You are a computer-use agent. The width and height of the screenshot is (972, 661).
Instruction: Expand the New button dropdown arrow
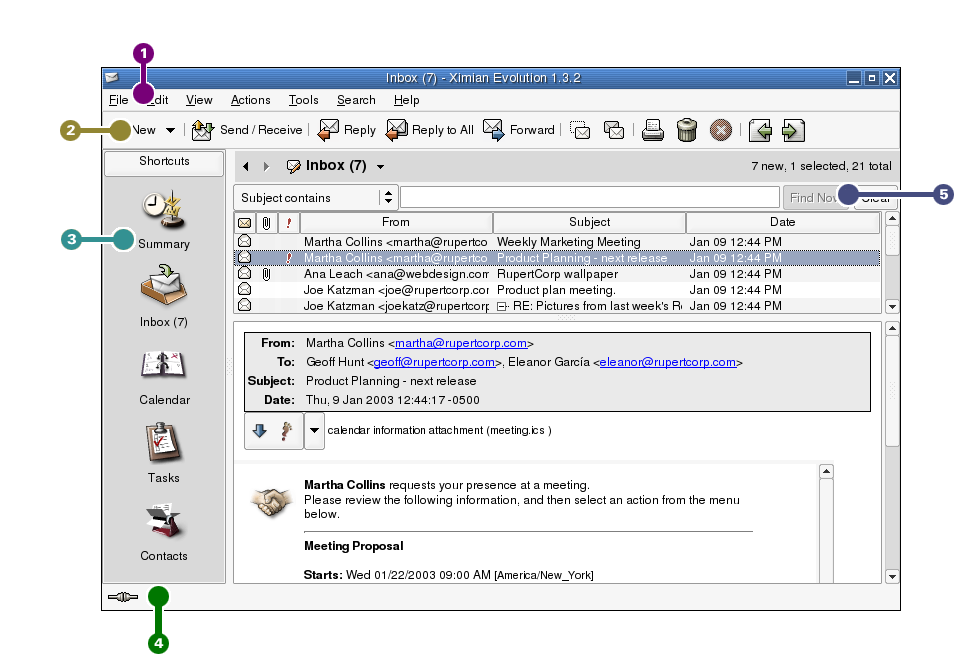click(x=170, y=130)
